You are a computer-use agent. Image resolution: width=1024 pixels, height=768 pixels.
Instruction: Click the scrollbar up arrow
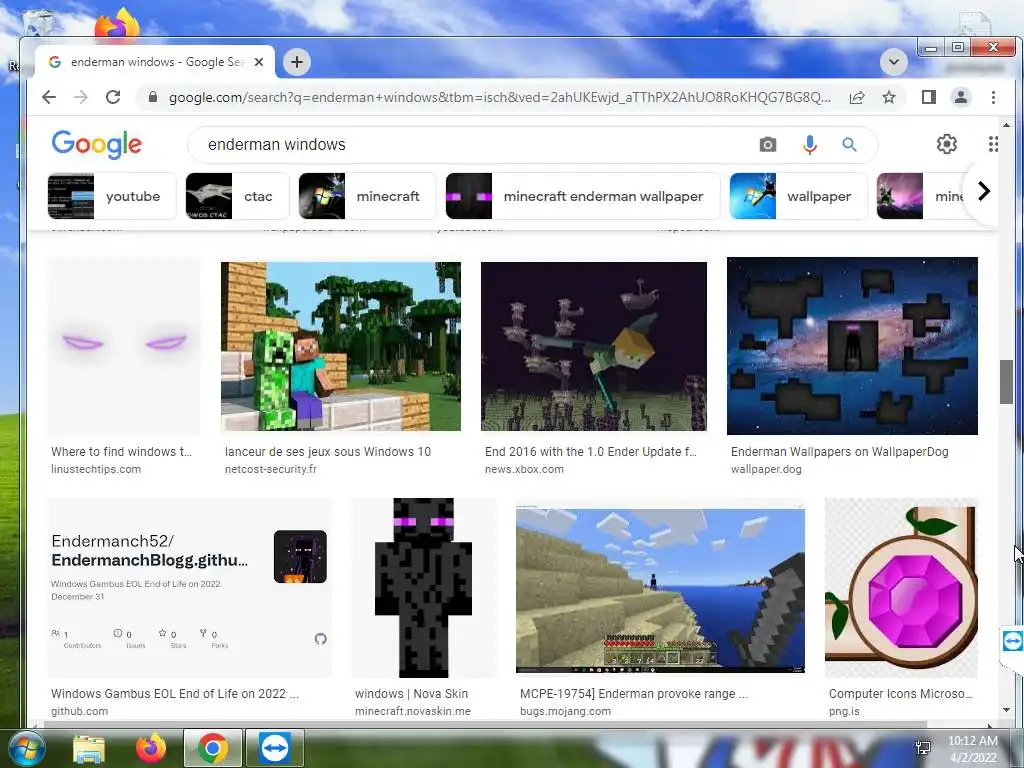[x=1006, y=125]
